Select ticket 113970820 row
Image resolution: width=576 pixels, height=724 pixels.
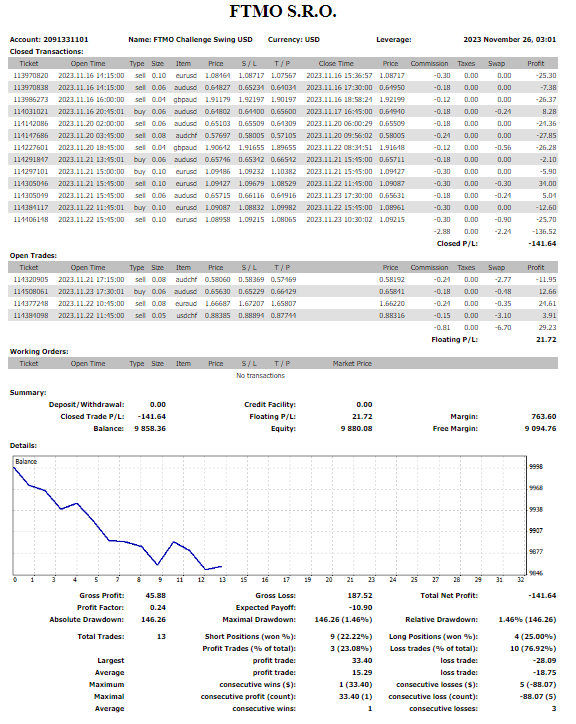[283, 76]
